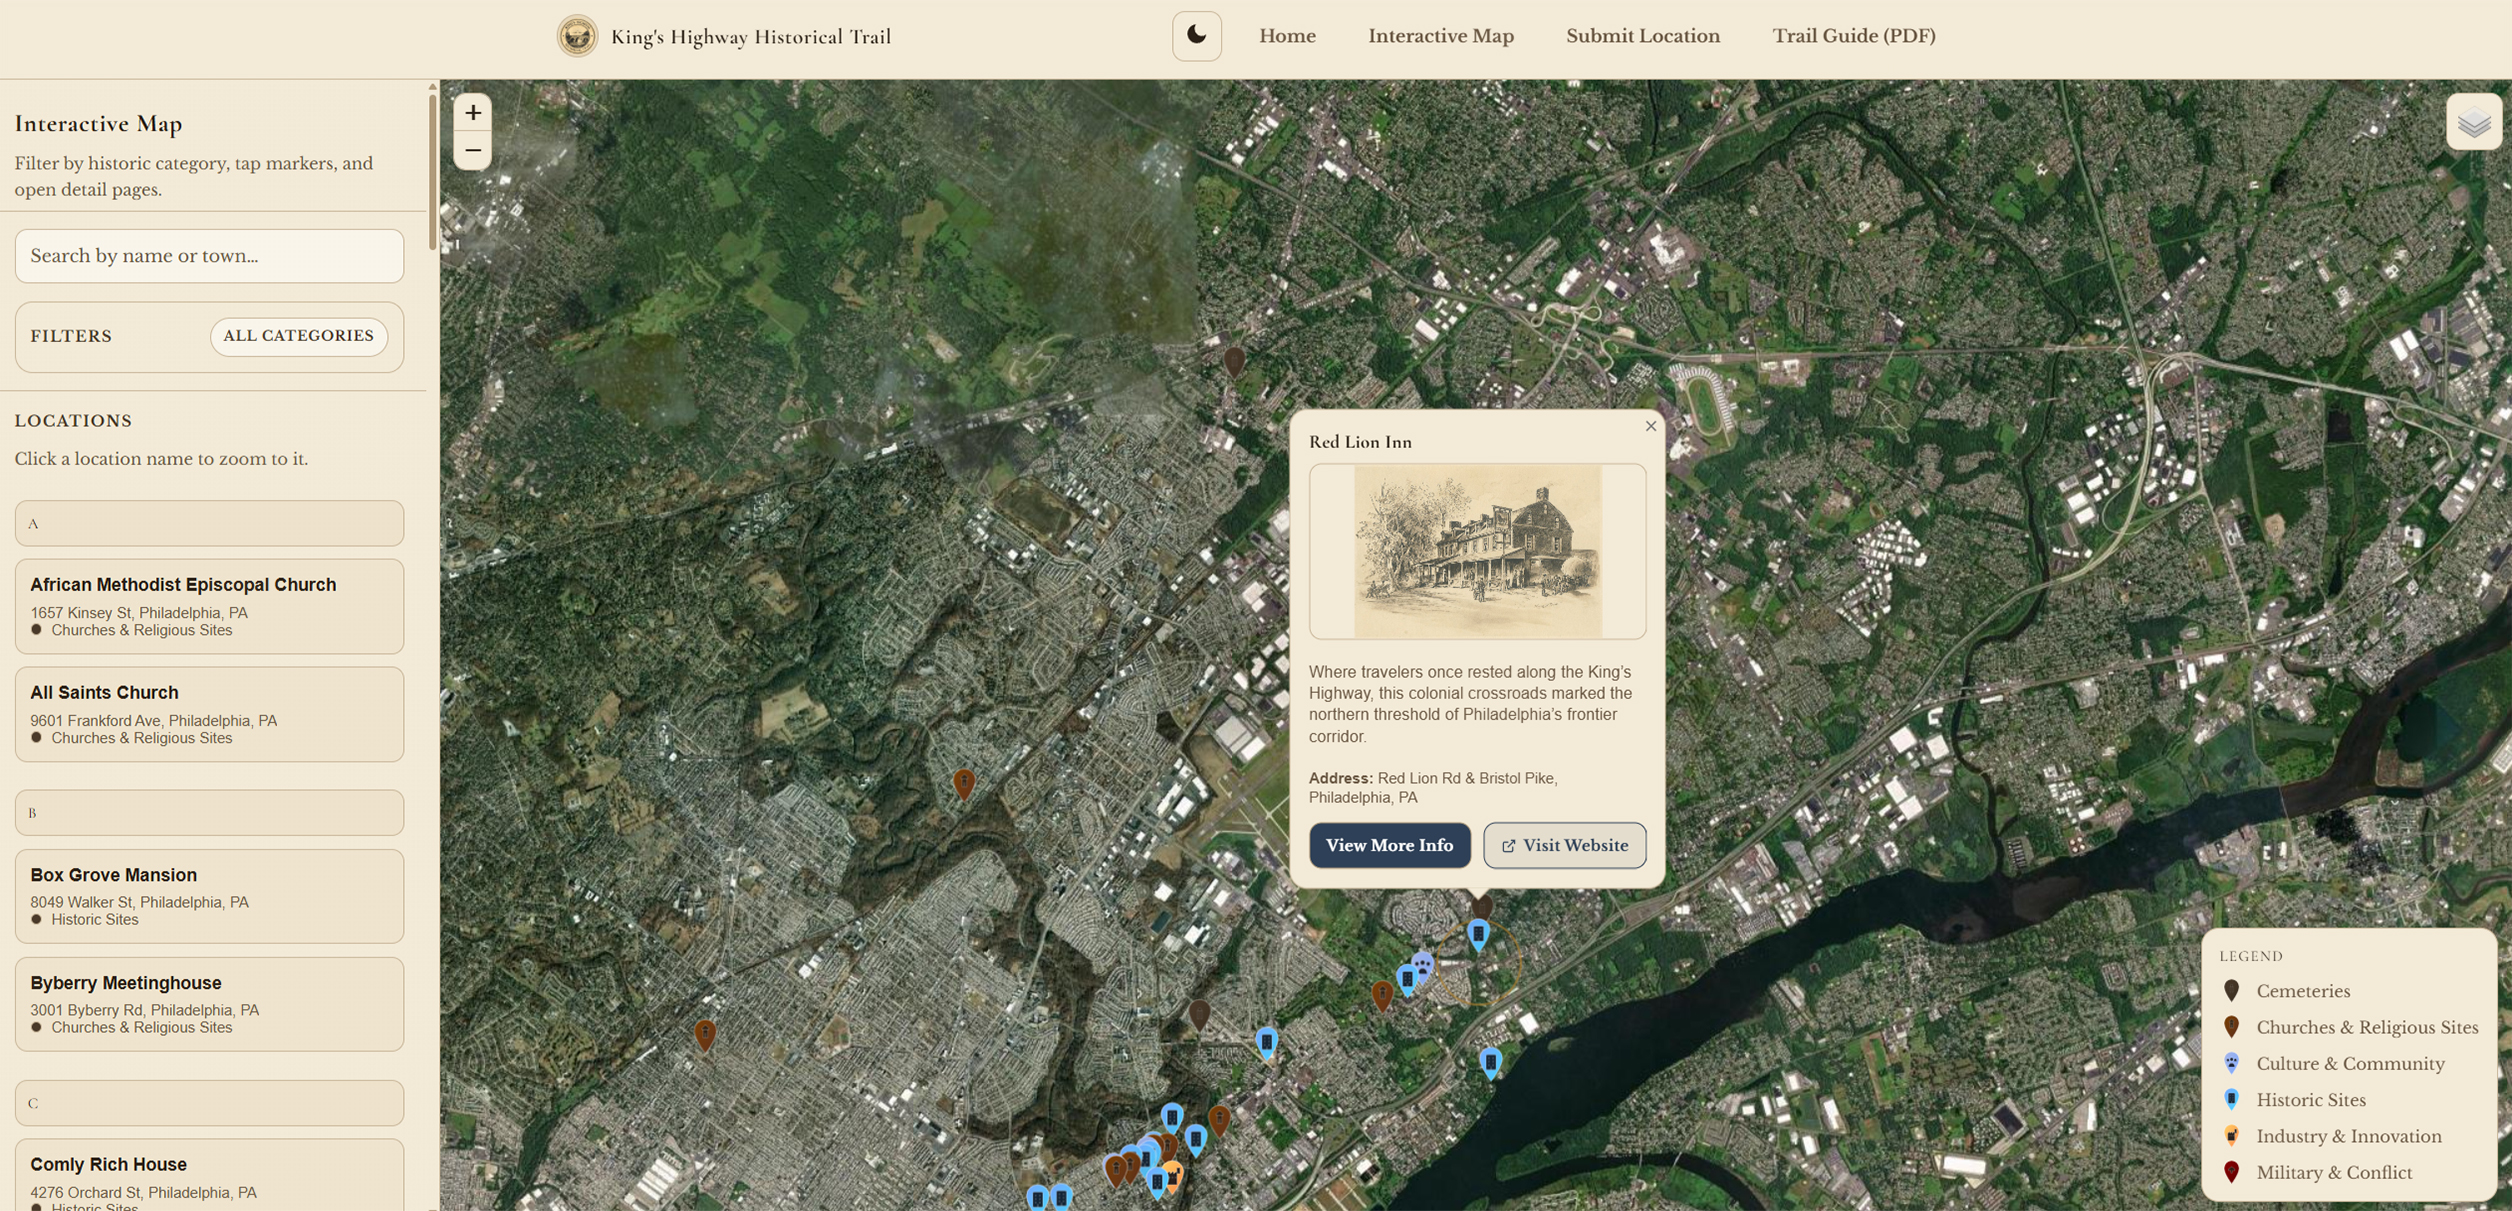Collapse the letter B group header
This screenshot has width=2512, height=1211.
point(209,813)
